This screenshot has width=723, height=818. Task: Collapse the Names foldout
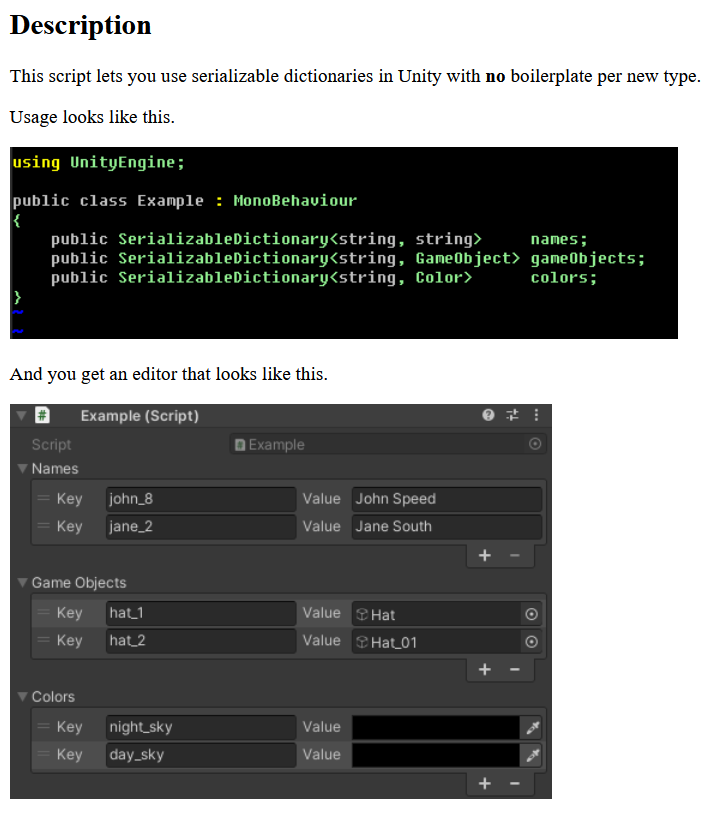click(x=23, y=468)
